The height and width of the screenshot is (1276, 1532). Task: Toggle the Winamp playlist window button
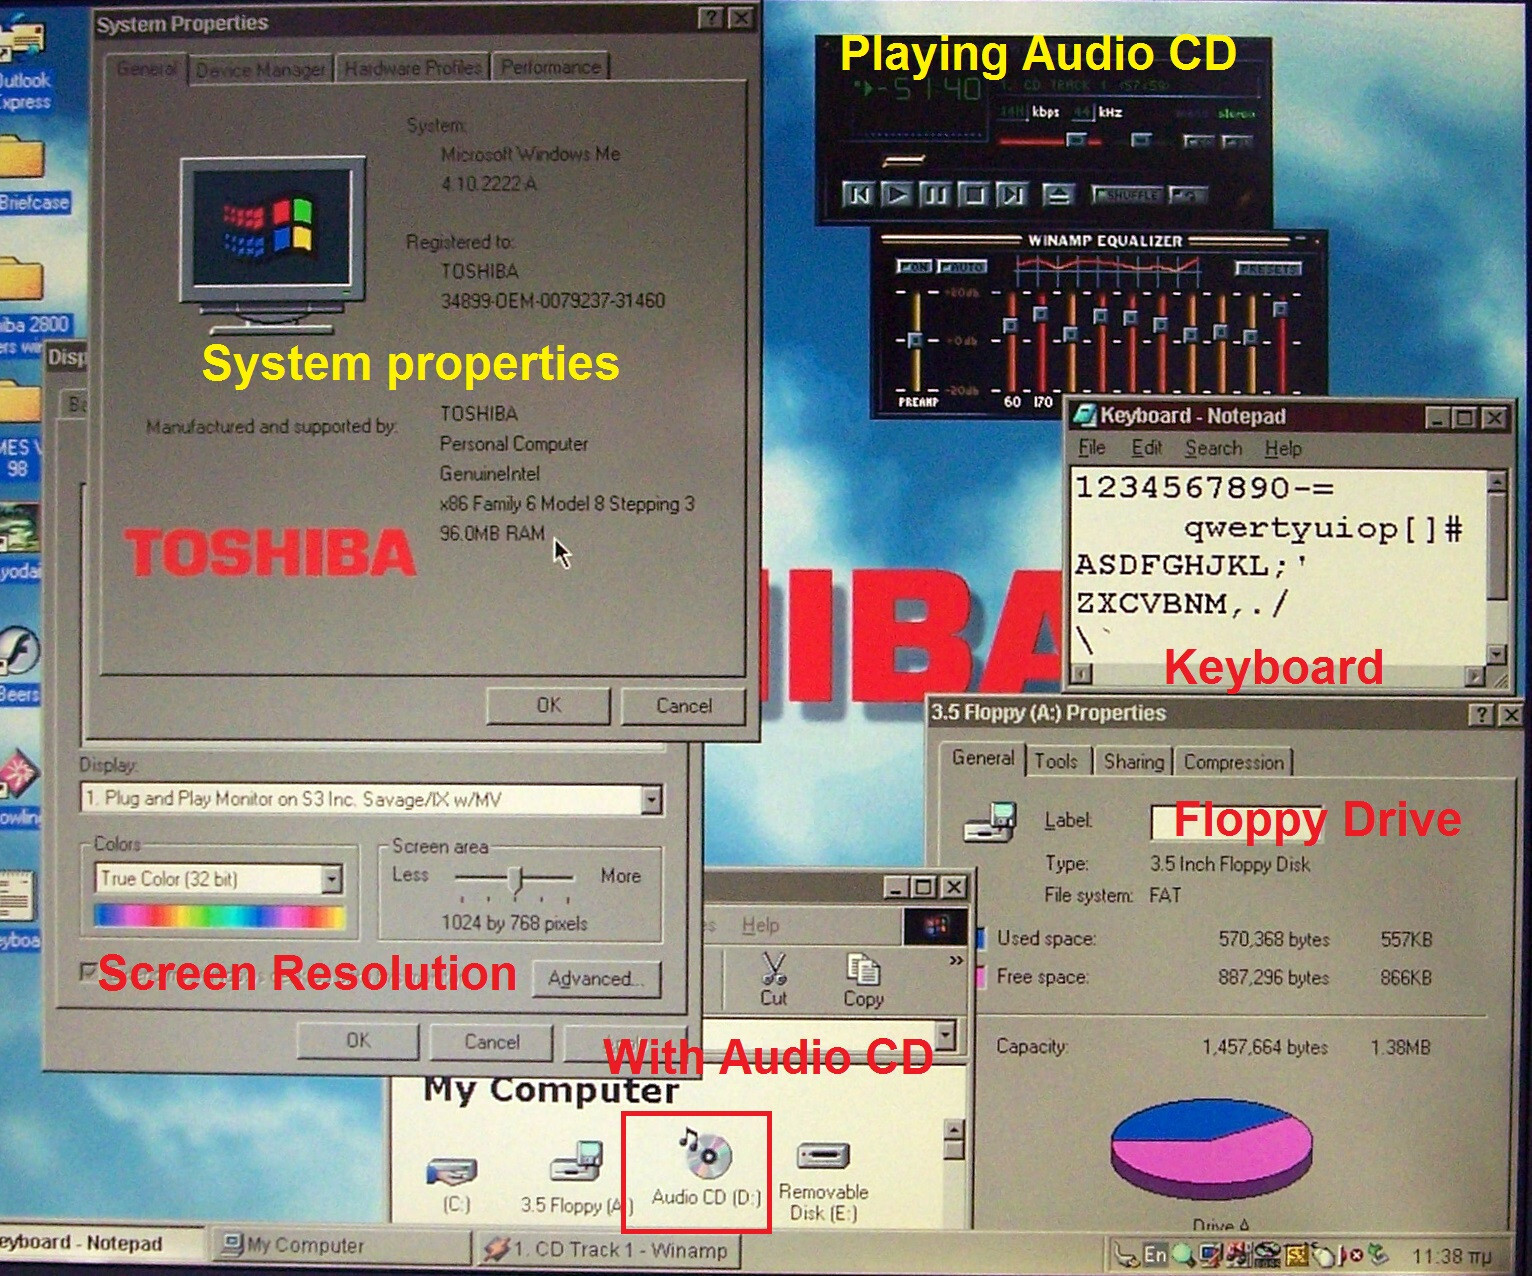pos(1236,141)
